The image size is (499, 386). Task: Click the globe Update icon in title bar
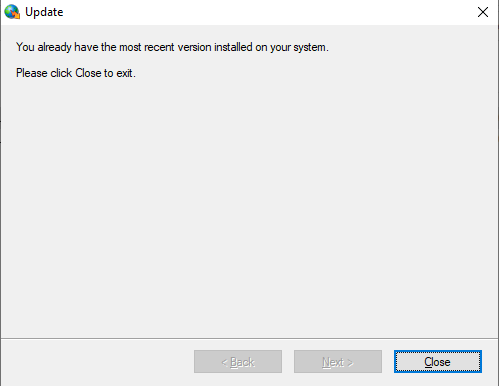(12, 12)
